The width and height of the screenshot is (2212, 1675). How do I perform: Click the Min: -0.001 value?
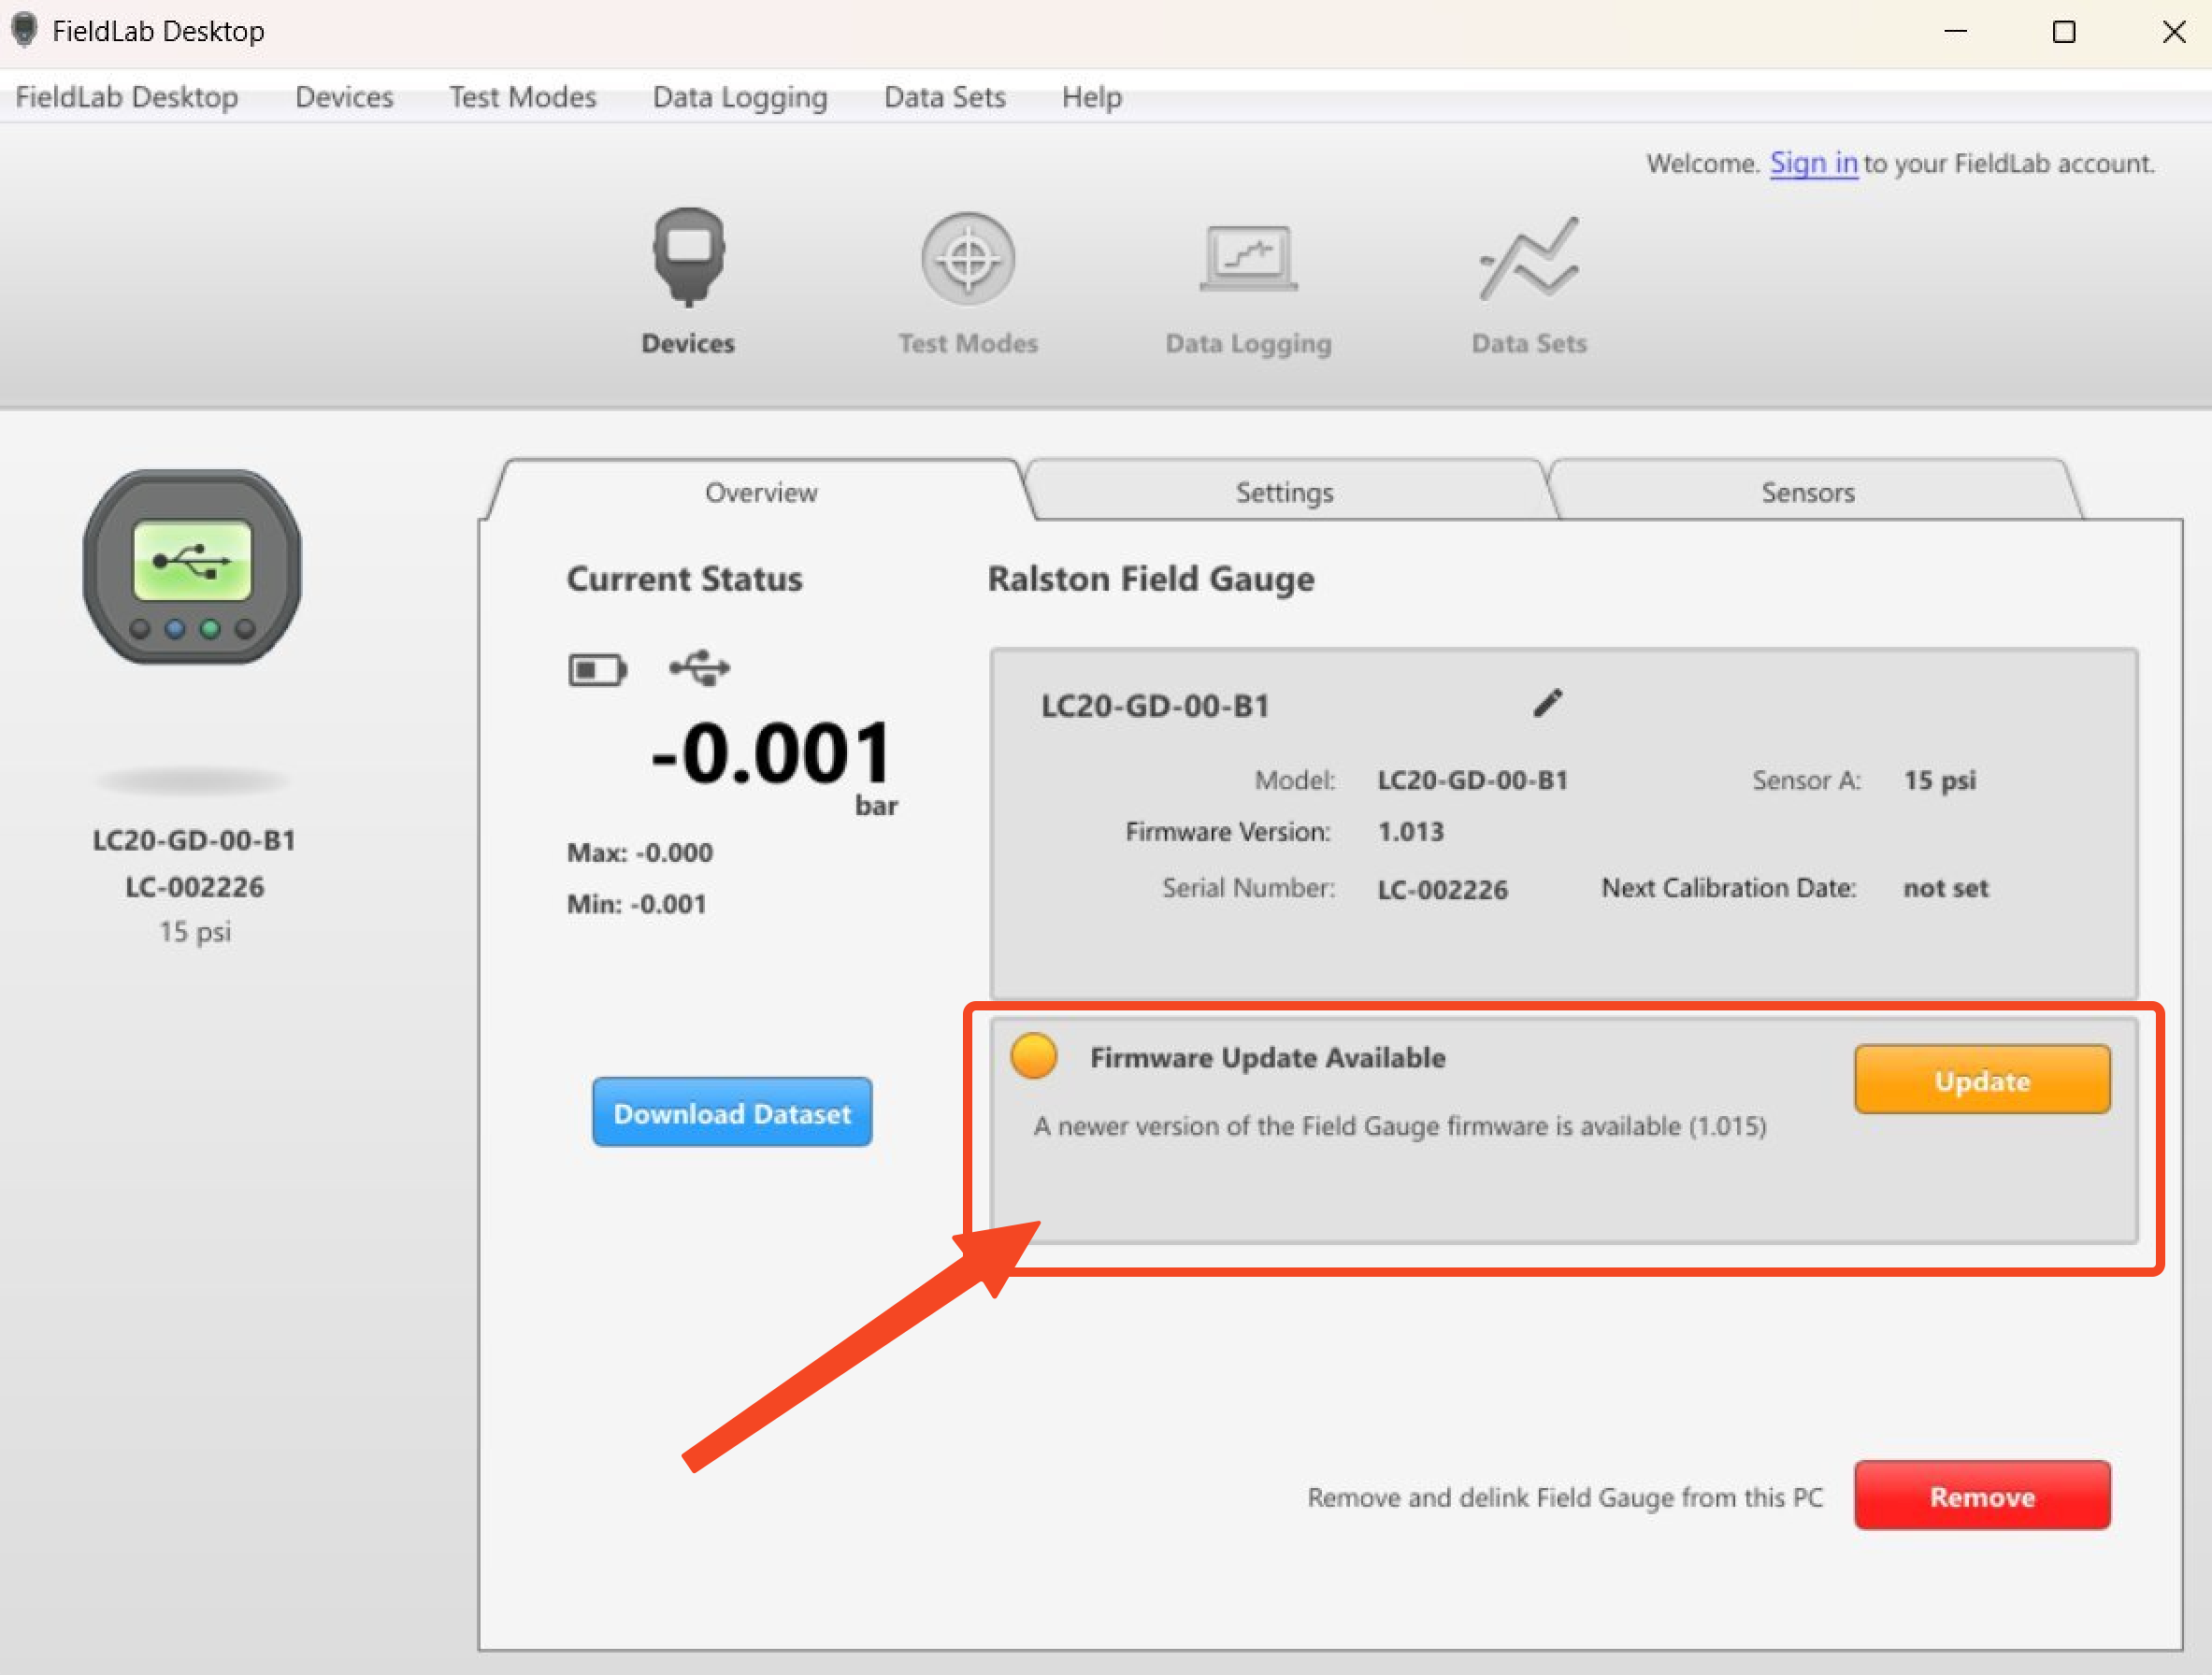(636, 904)
